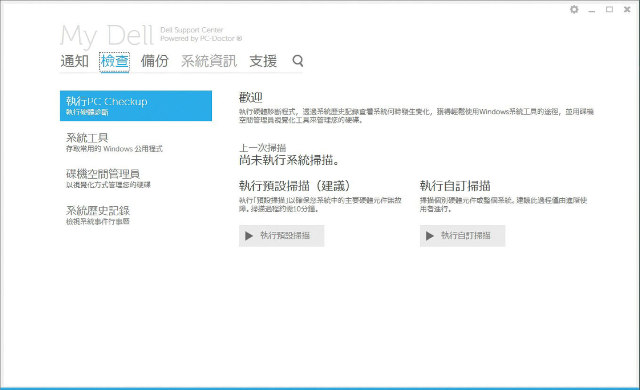Click the My Dell logo text

(107, 35)
